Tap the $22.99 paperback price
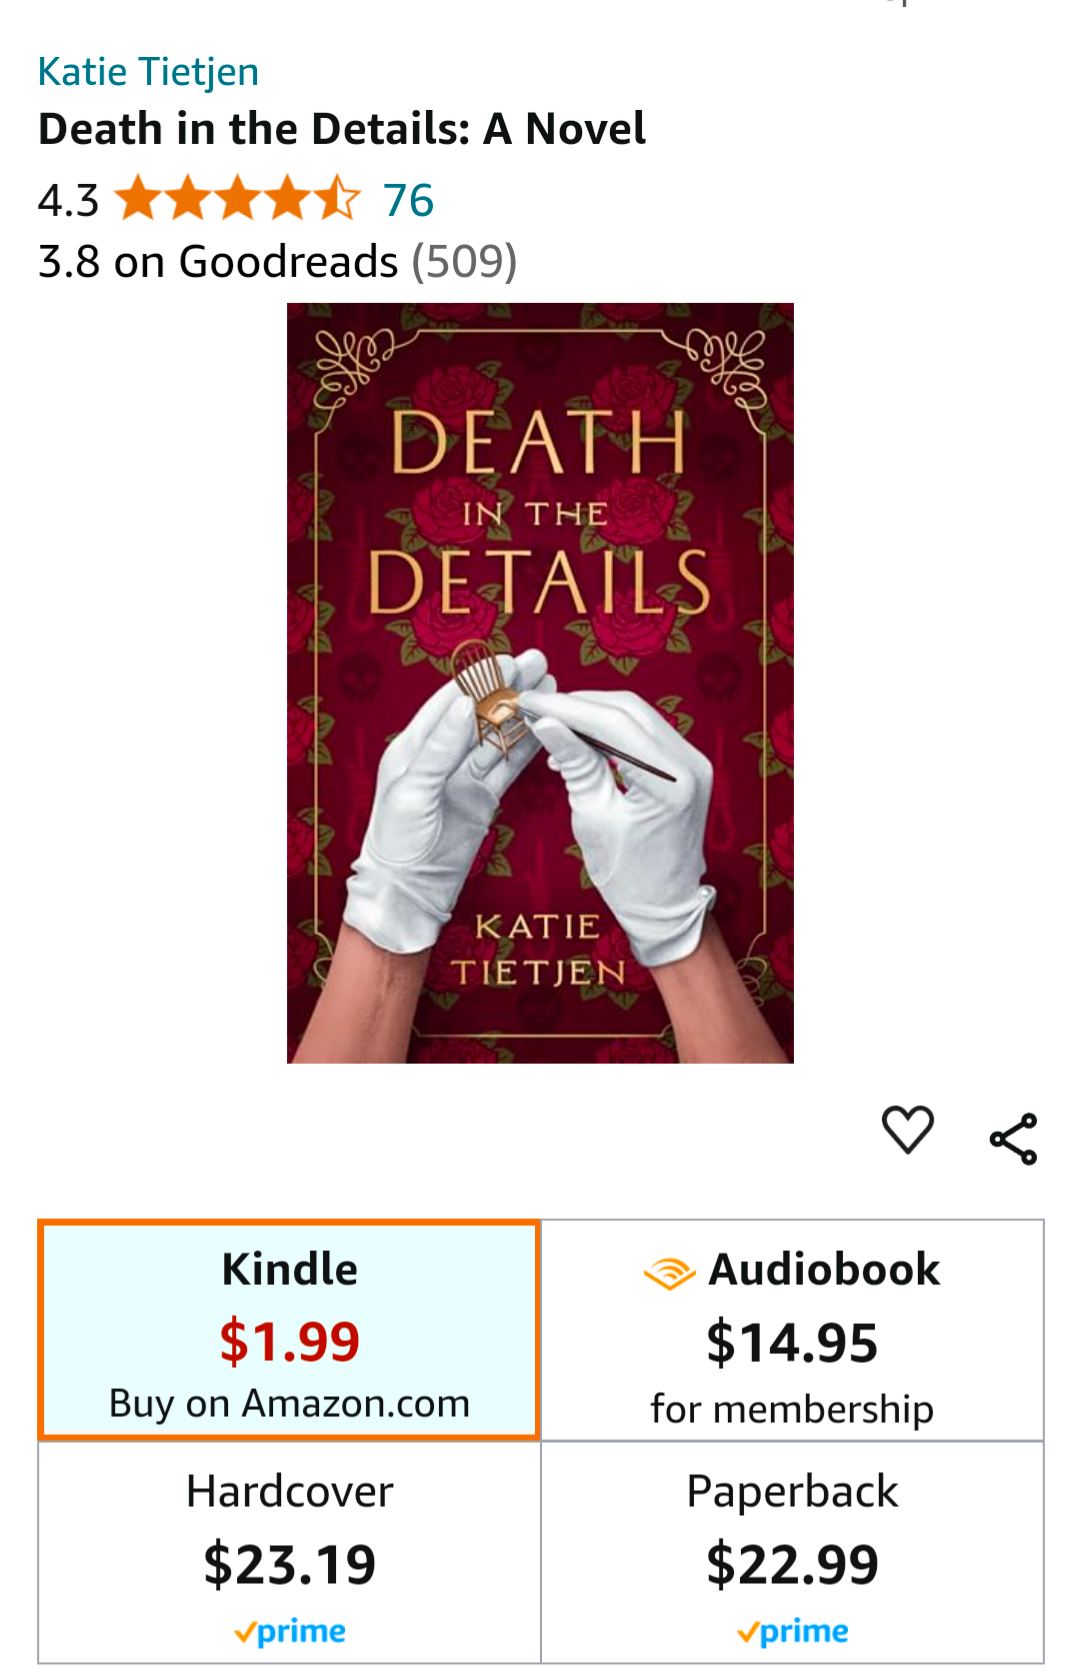This screenshot has height=1678, width=1080. 792,1564
